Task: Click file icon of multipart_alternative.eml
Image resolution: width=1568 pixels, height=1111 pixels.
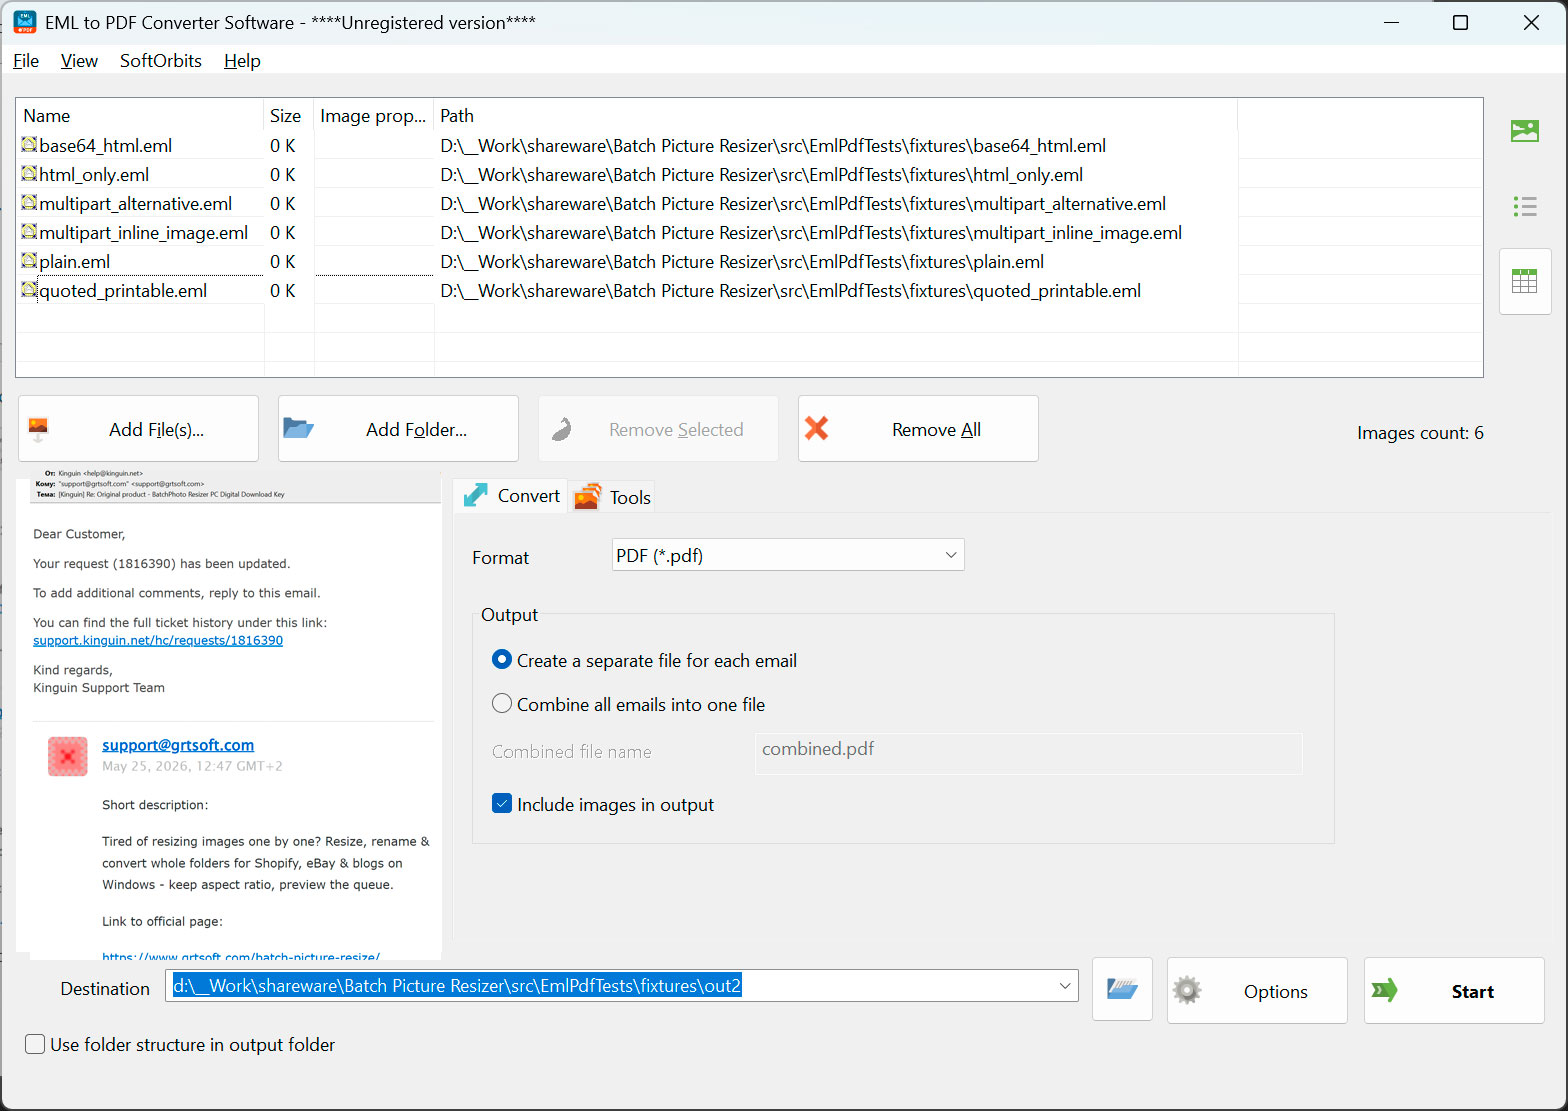Action: coord(29,203)
